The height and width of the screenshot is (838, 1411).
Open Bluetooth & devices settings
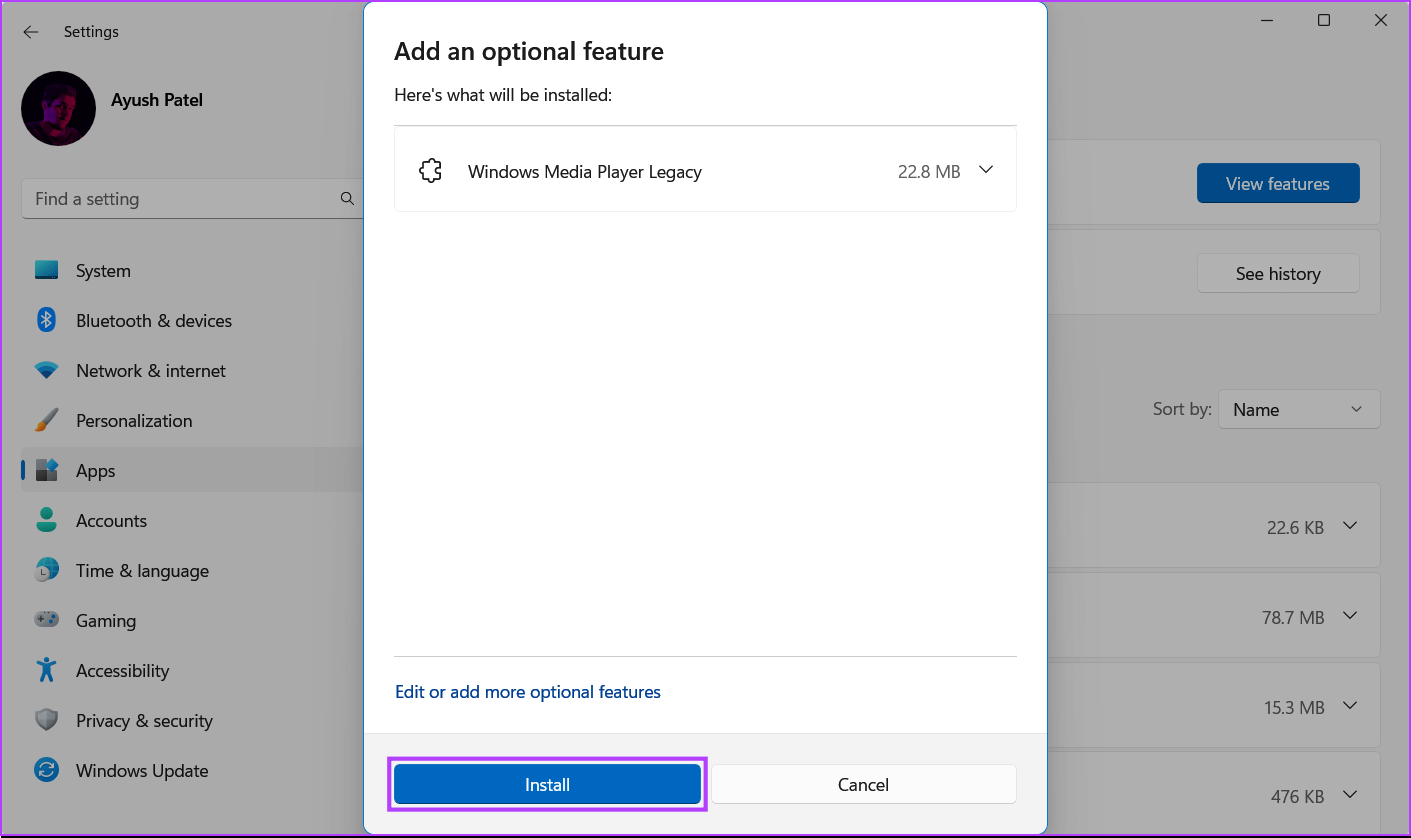[x=154, y=321]
